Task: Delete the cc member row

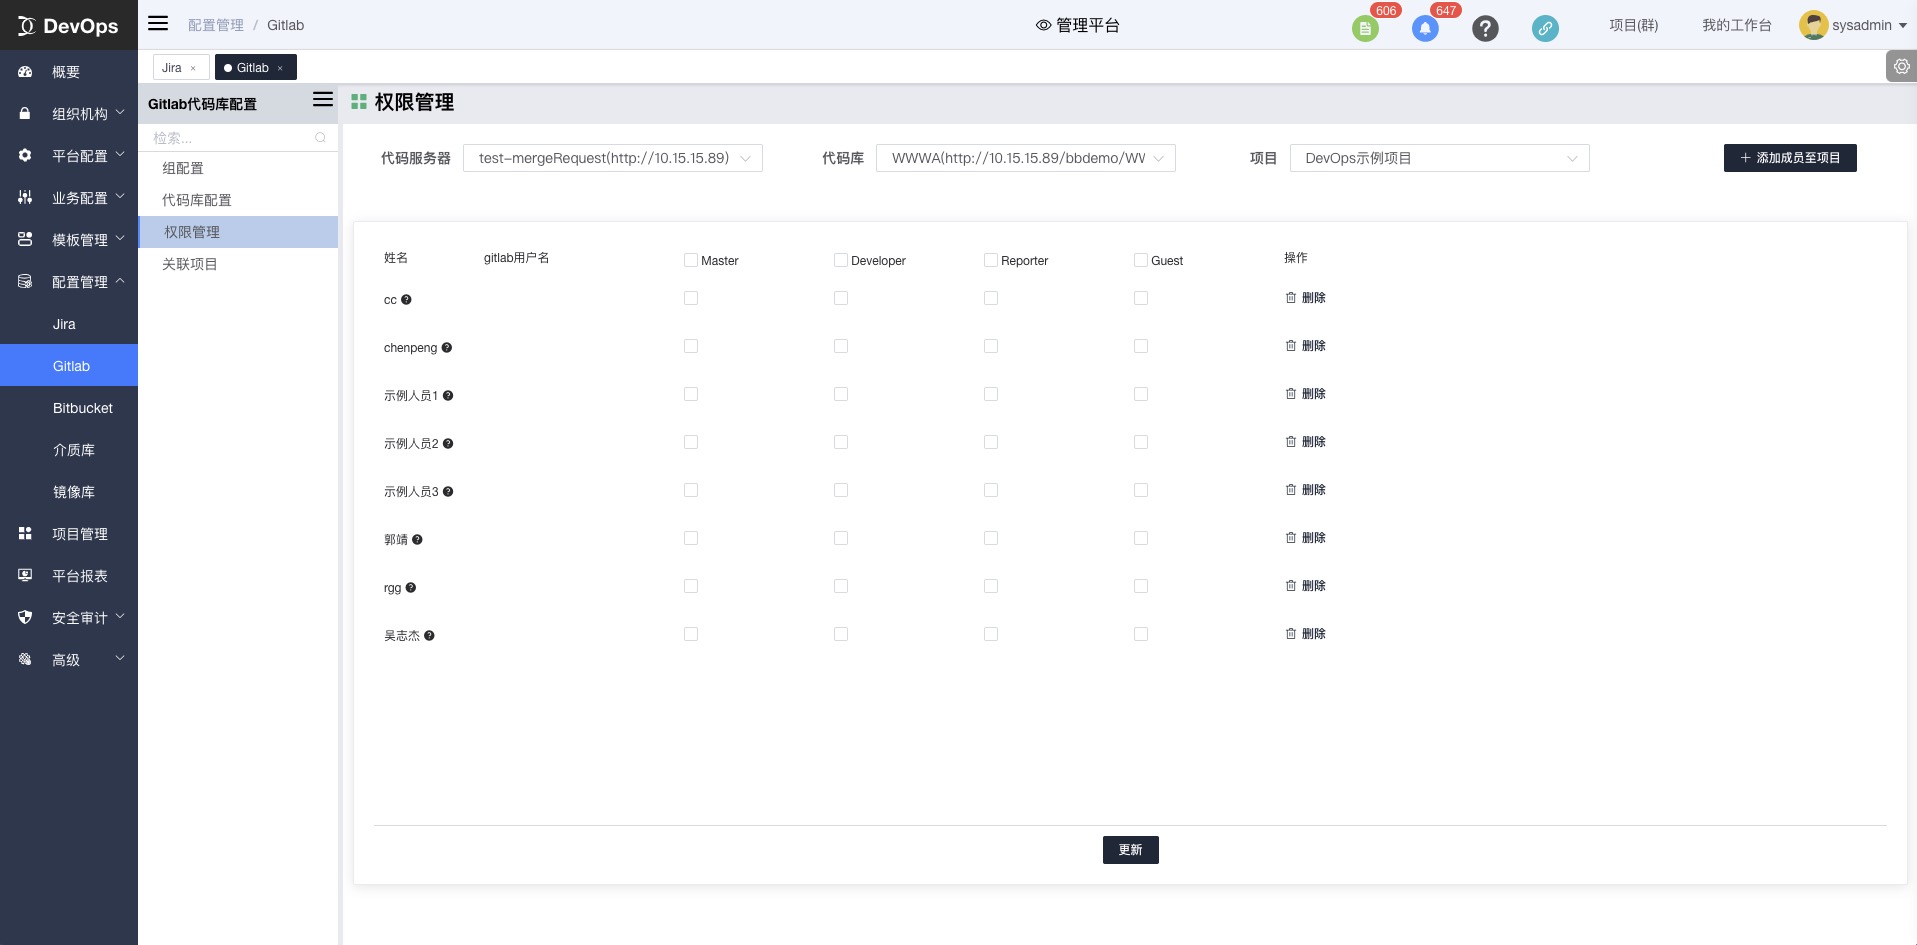Action: pyautogui.click(x=1305, y=298)
